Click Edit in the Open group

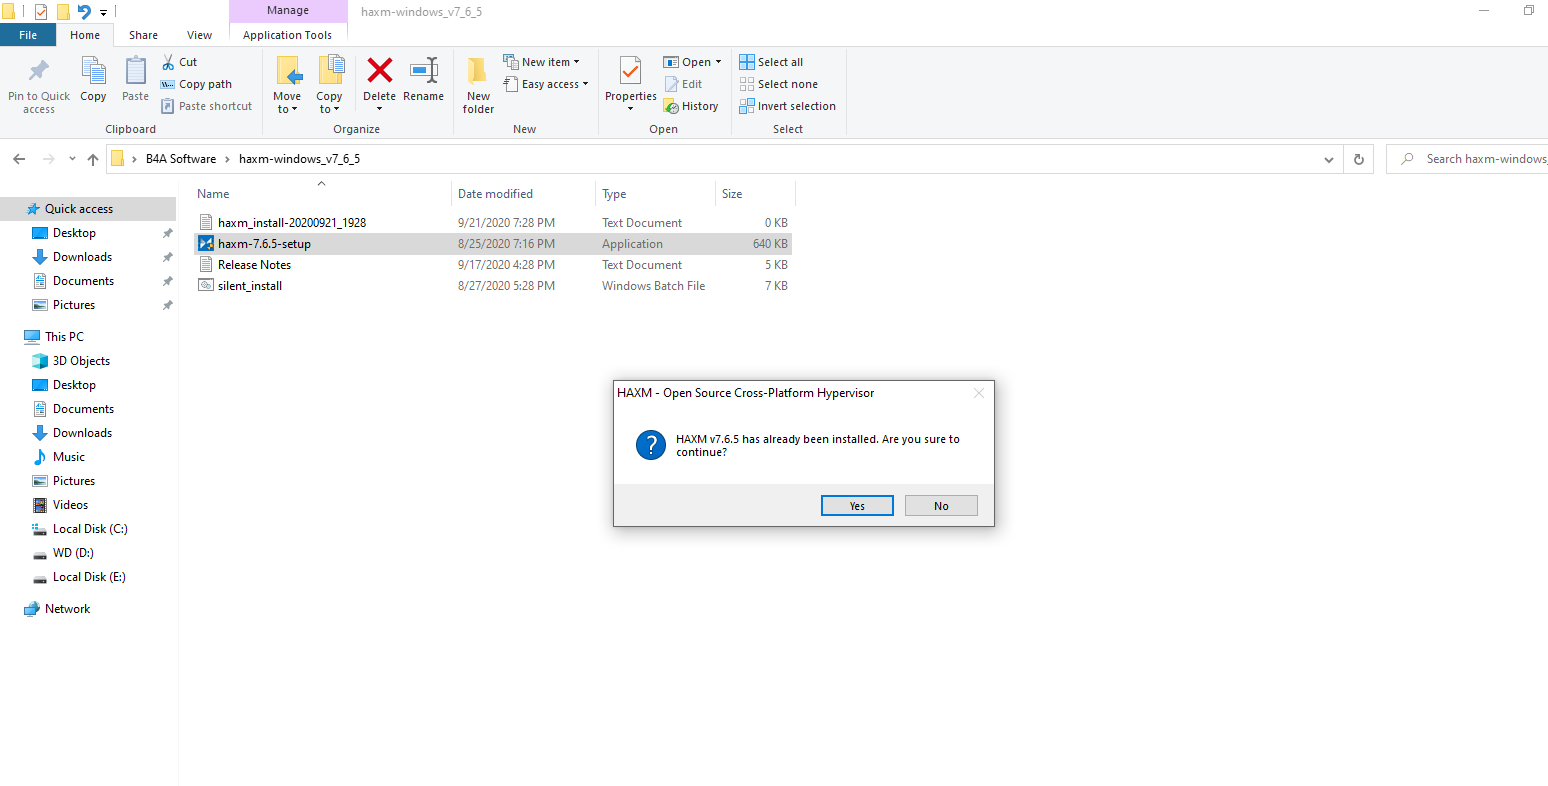point(683,84)
